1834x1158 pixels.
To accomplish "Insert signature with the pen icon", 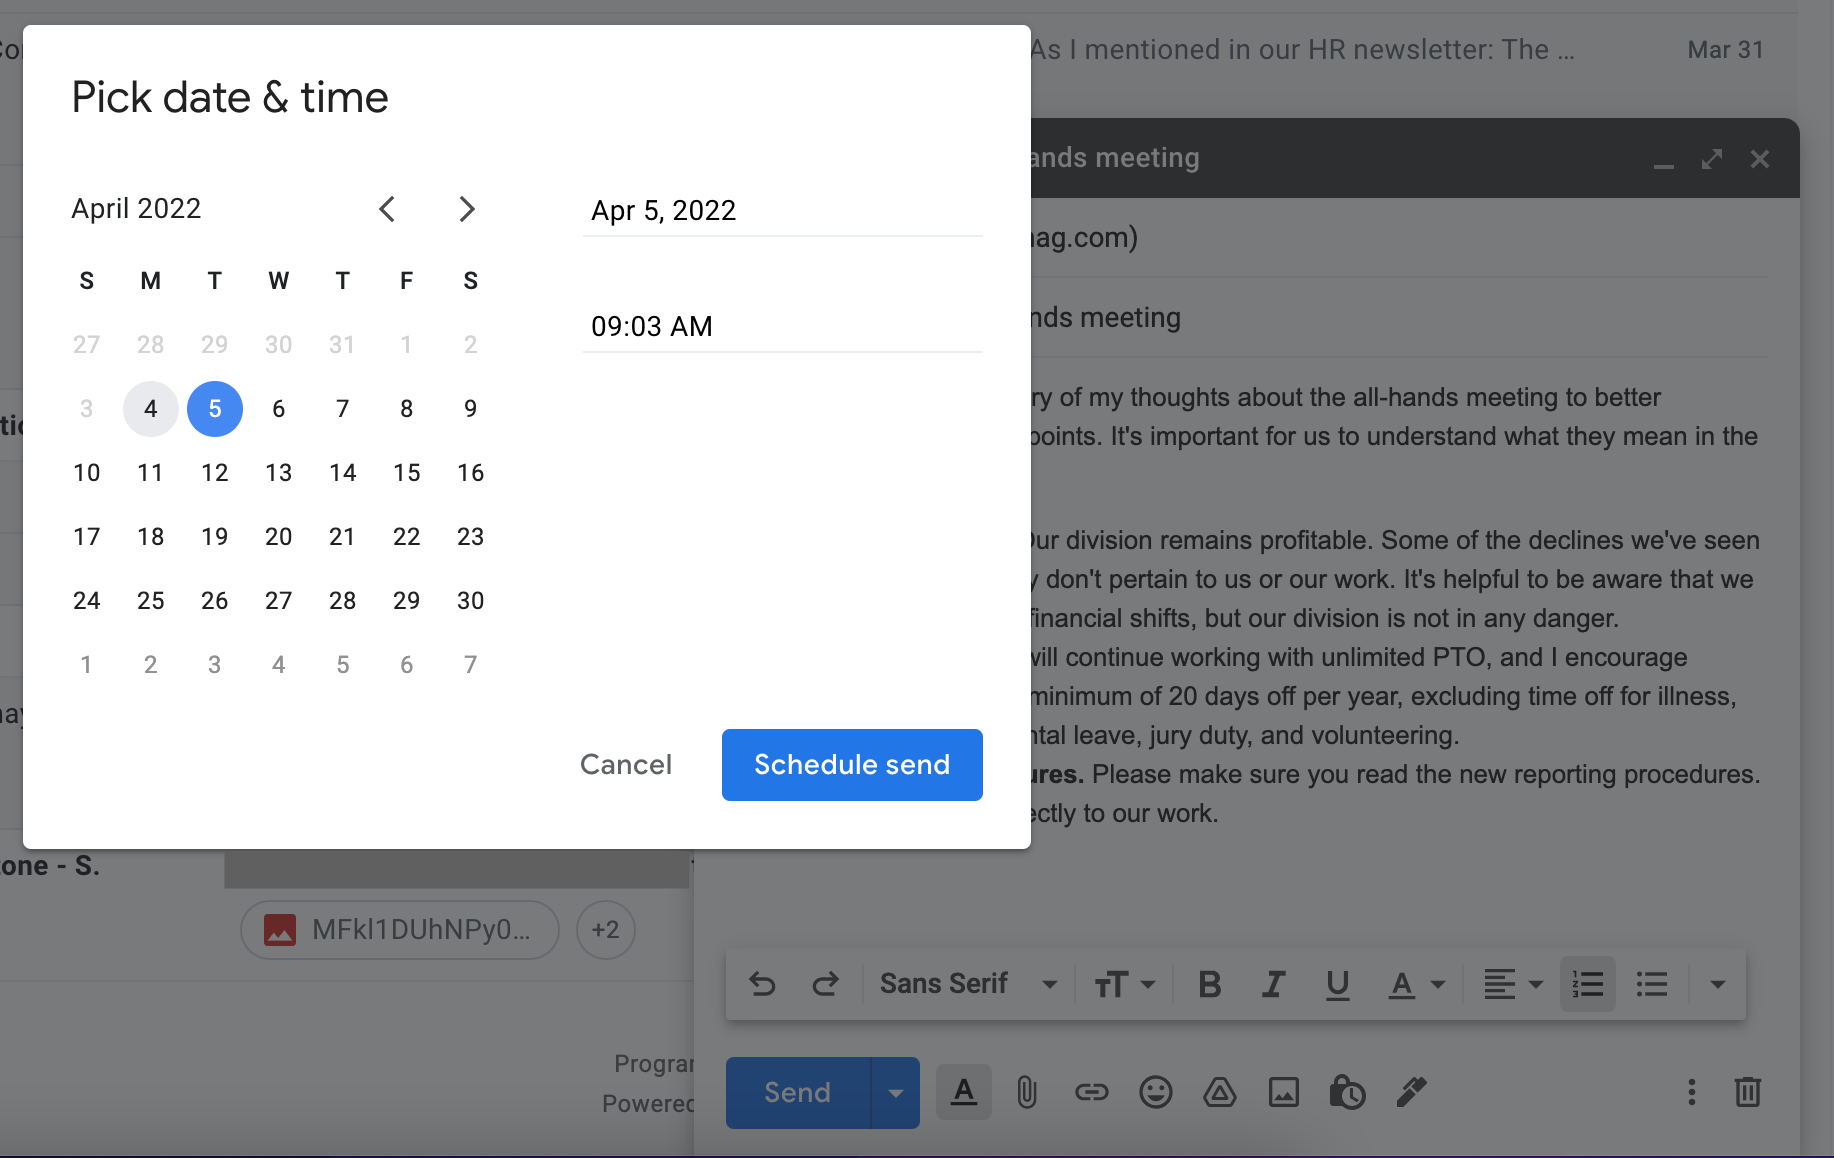I will point(1412,1092).
